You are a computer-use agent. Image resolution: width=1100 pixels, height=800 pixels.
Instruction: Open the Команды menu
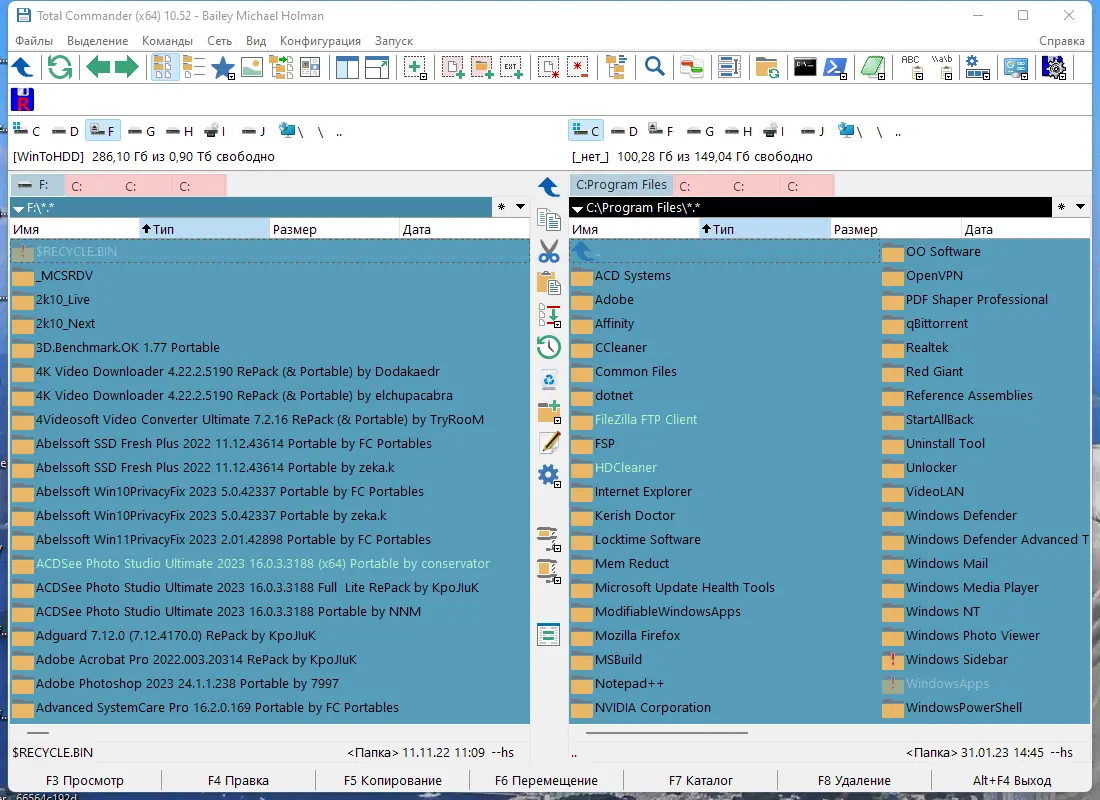click(167, 41)
